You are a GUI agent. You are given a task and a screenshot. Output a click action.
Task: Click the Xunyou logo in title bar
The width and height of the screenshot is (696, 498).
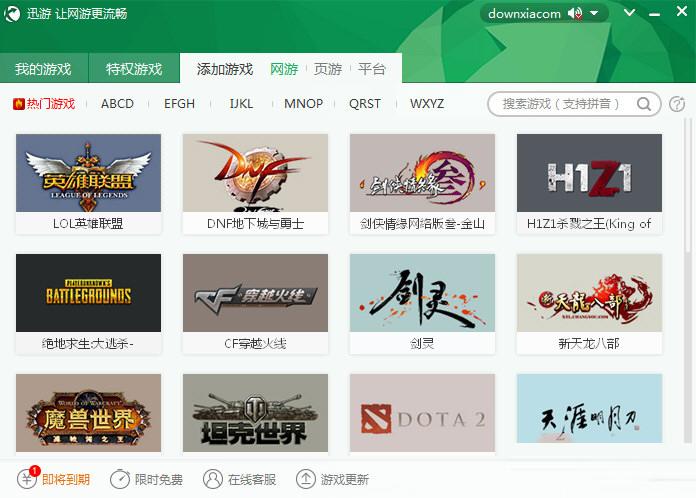(13, 13)
